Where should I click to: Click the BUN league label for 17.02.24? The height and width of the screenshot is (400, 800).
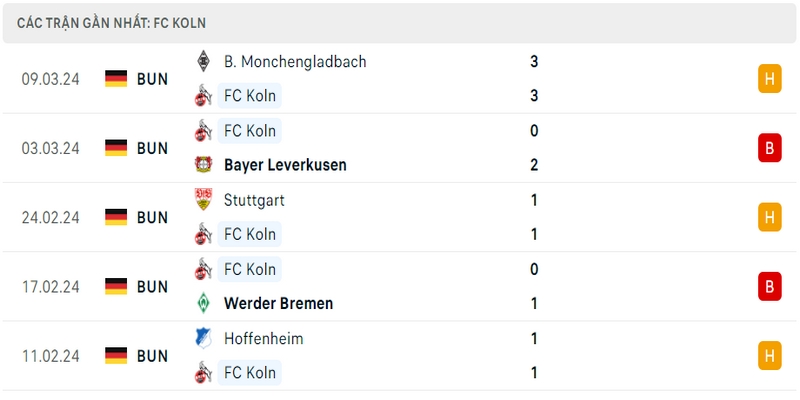(x=152, y=287)
